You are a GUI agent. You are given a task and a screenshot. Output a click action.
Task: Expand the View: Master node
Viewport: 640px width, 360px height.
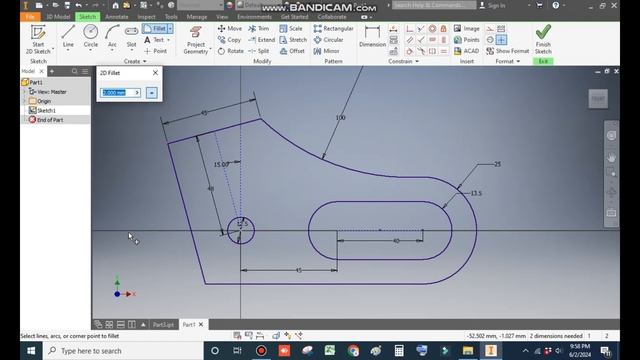pyautogui.click(x=25, y=92)
